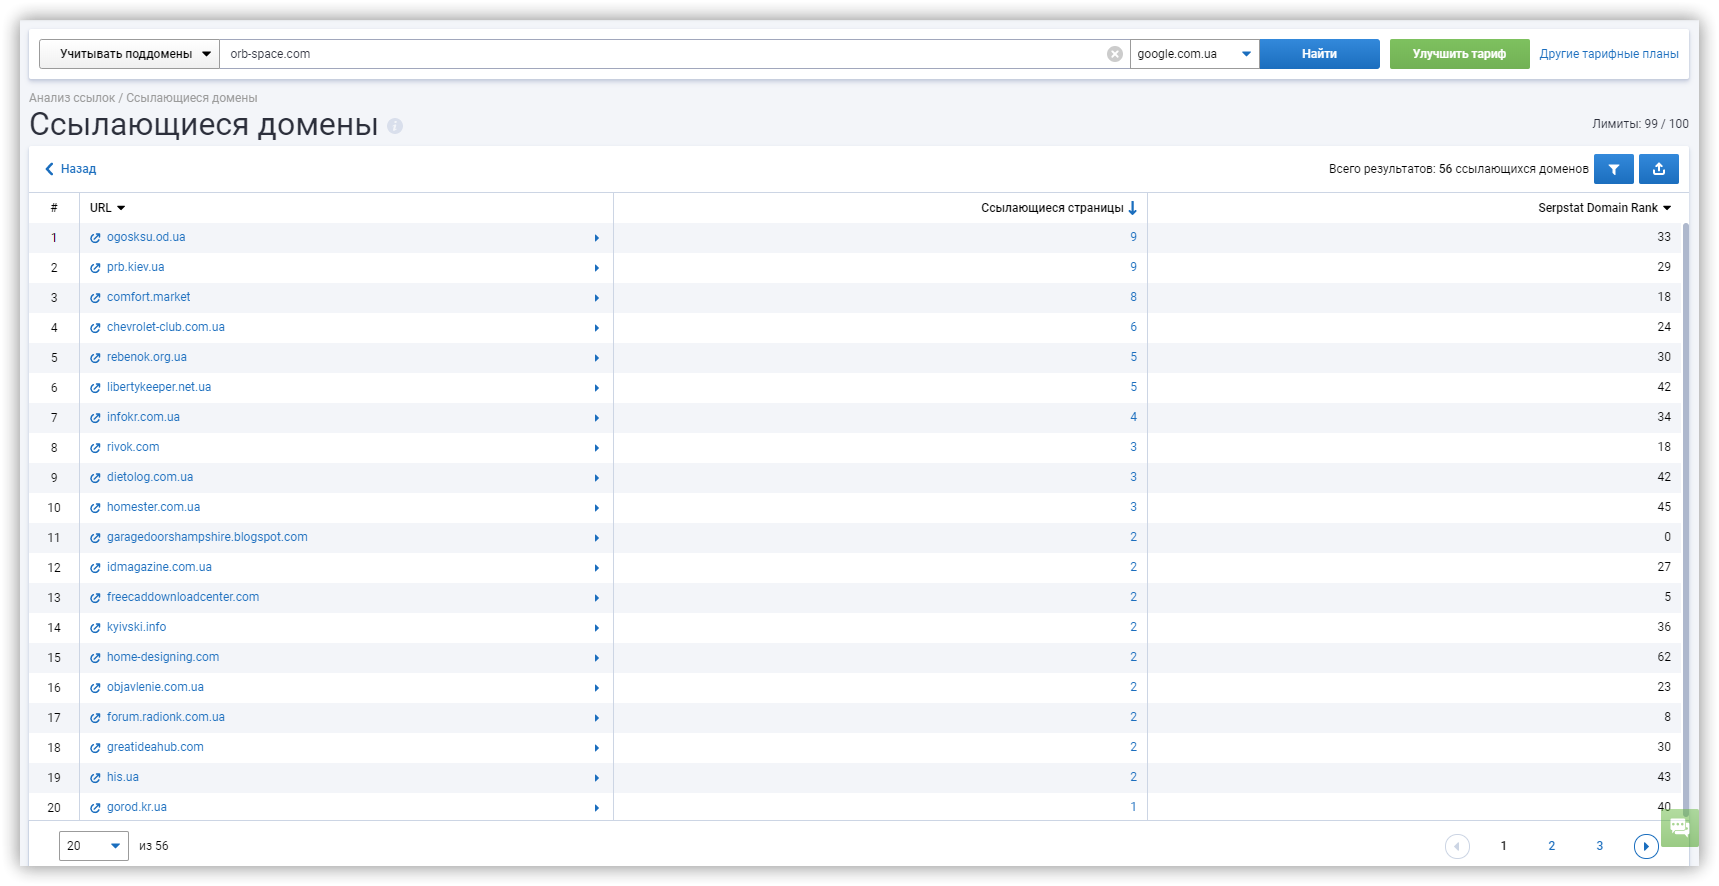Viewport: 1719px width, 886px height.
Task: Open kyivski.info external link icon
Action: click(95, 628)
